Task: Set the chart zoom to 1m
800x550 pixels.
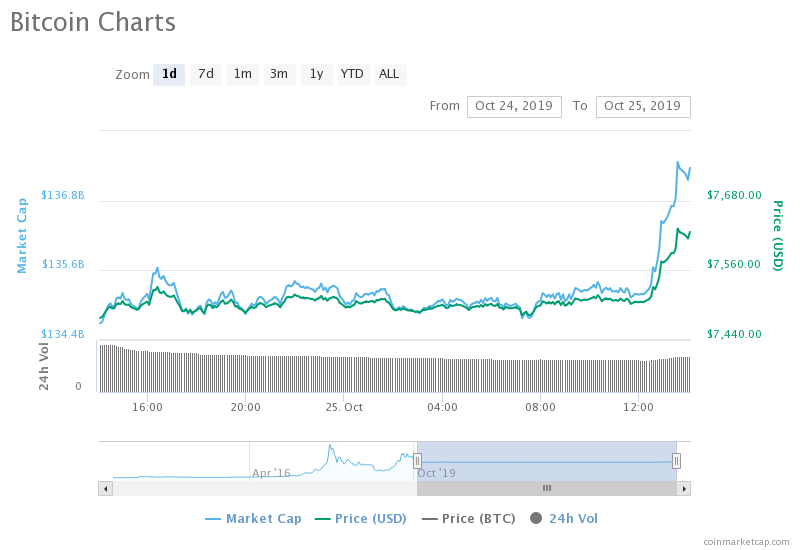Action: click(242, 74)
